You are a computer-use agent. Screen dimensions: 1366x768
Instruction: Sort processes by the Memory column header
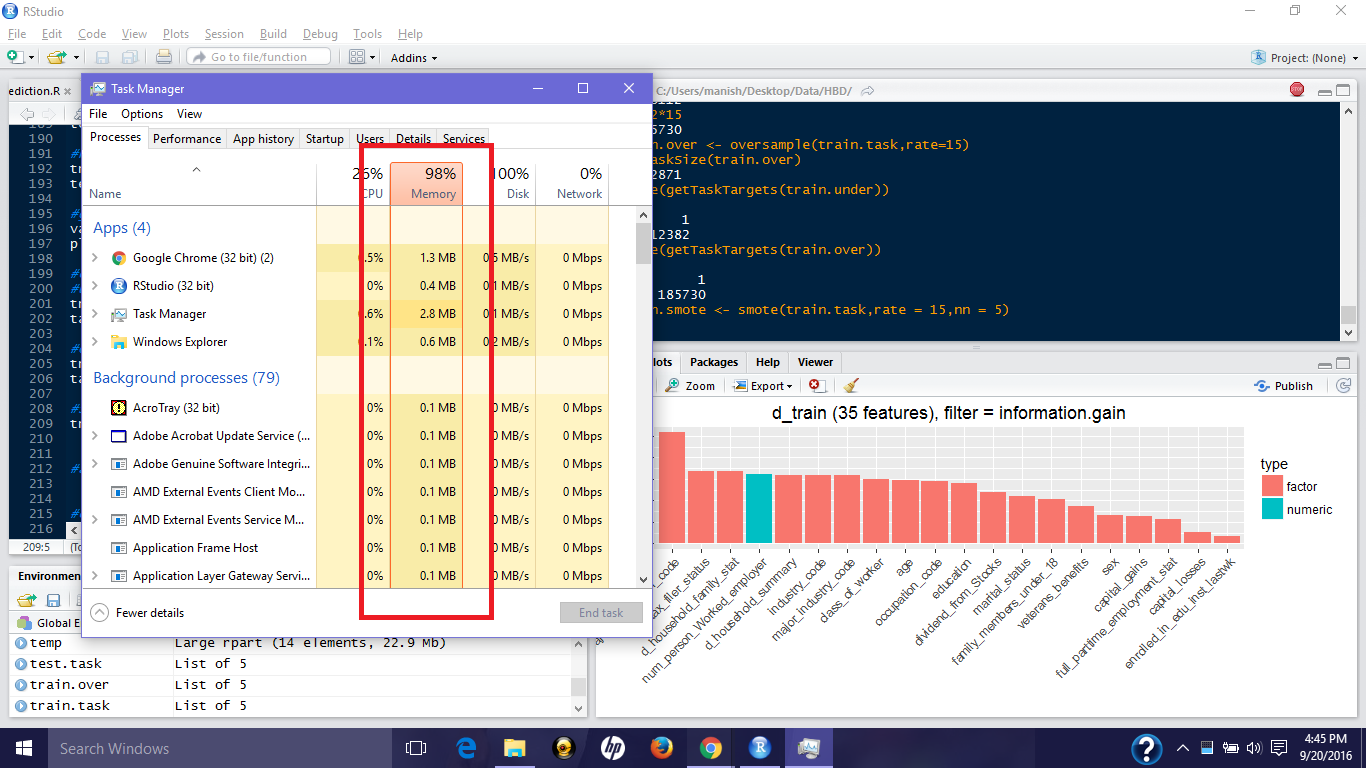[x=427, y=184]
